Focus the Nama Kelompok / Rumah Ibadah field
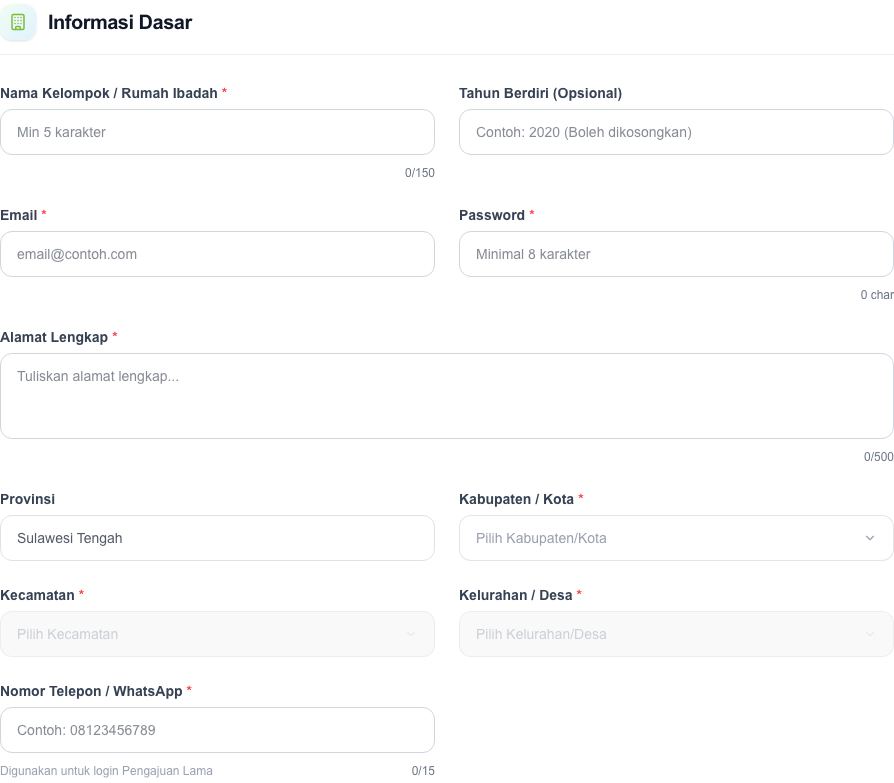The height and width of the screenshot is (783, 894). pyautogui.click(x=217, y=132)
